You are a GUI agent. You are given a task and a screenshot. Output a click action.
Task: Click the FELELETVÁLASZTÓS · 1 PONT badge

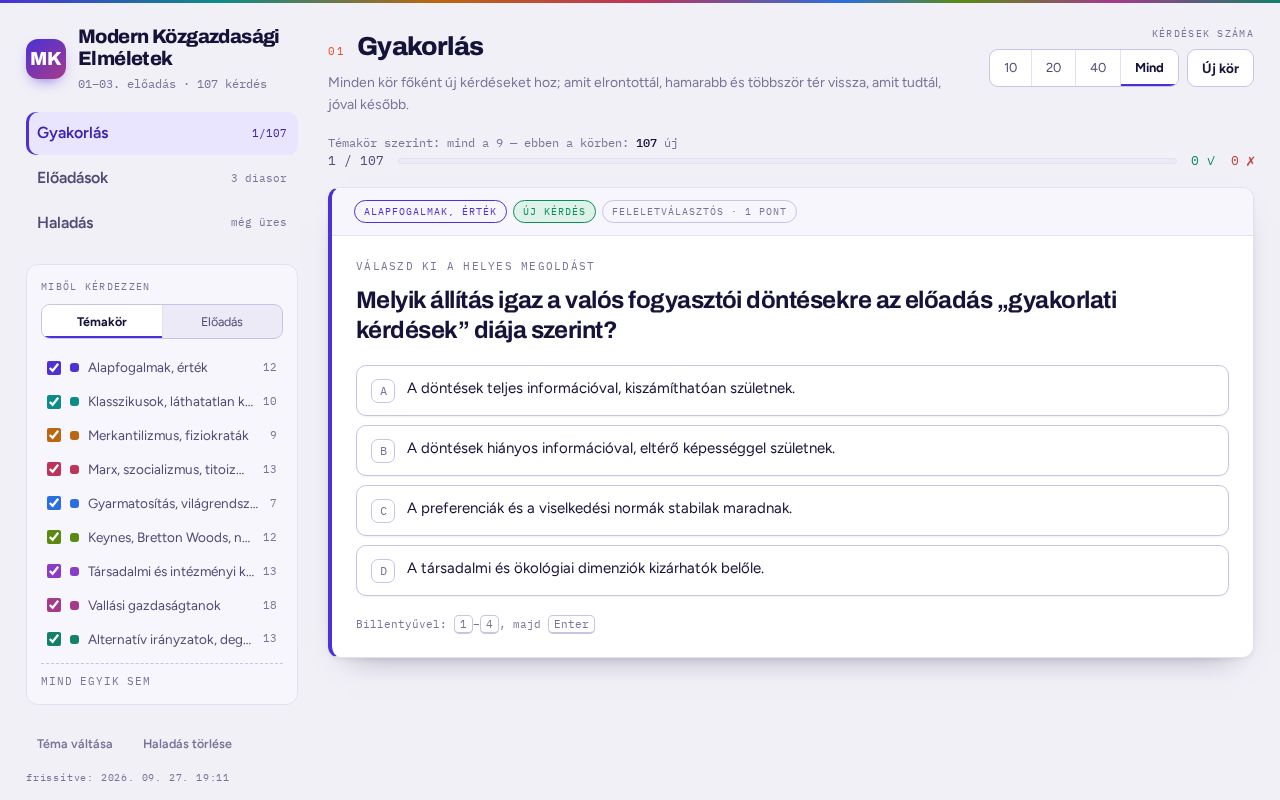tap(699, 212)
